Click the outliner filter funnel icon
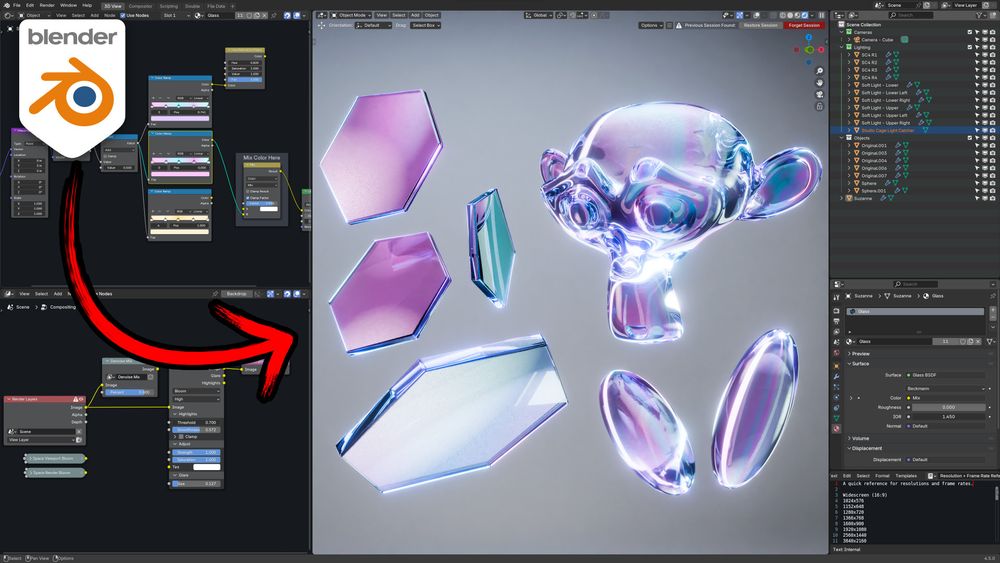Screen dimensions: 1000x563 [979, 15]
